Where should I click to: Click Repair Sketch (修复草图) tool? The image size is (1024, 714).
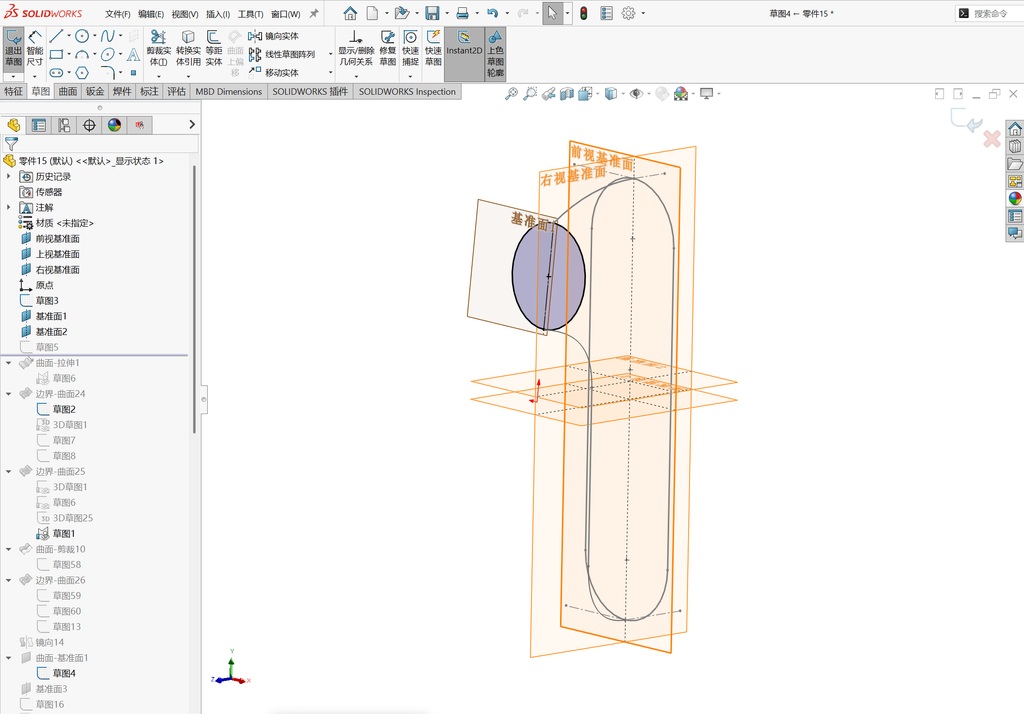pyautogui.click(x=387, y=48)
